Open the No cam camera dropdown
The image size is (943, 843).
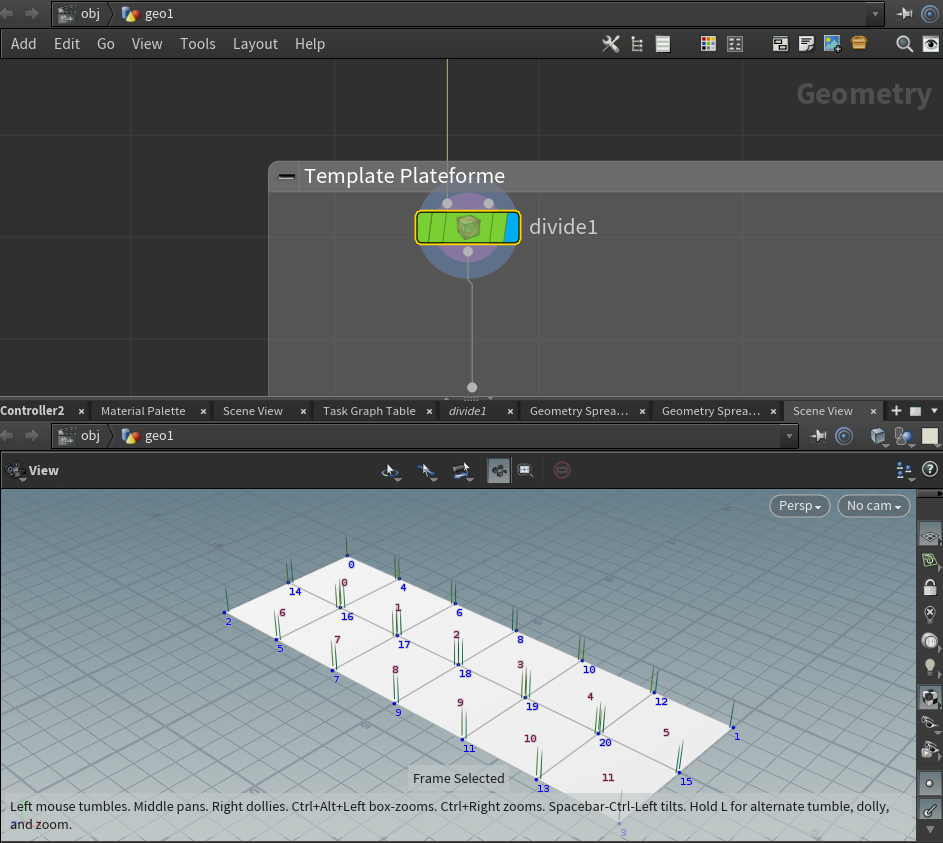[873, 506]
